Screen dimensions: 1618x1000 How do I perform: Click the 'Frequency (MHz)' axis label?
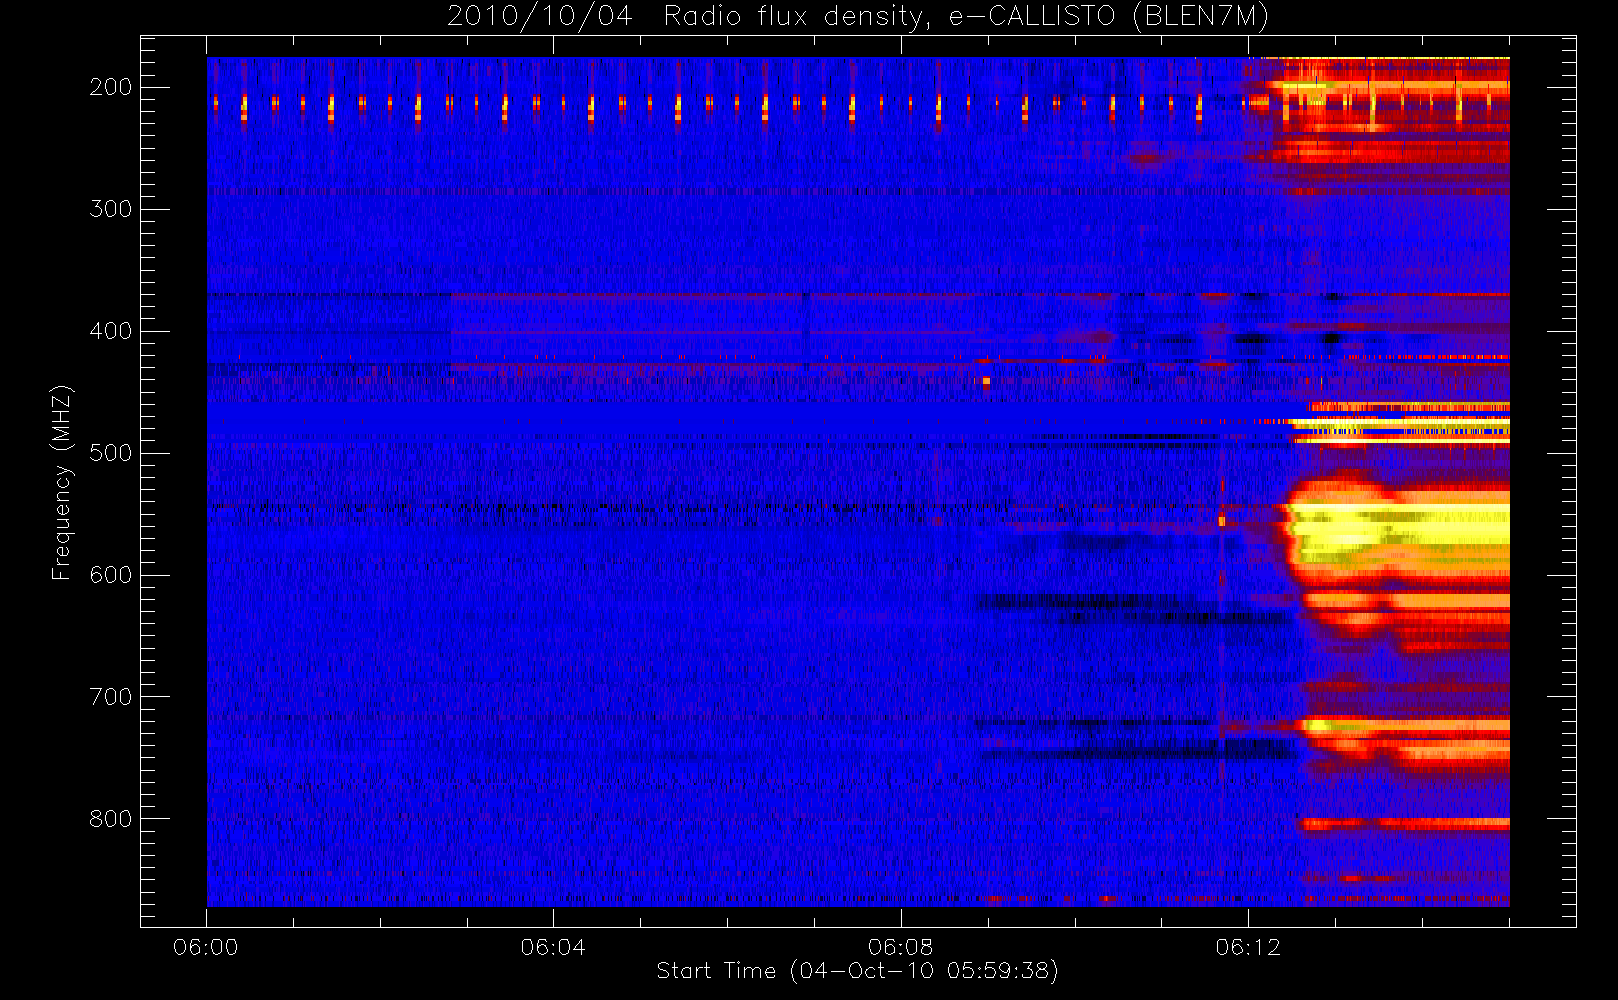coord(62,482)
